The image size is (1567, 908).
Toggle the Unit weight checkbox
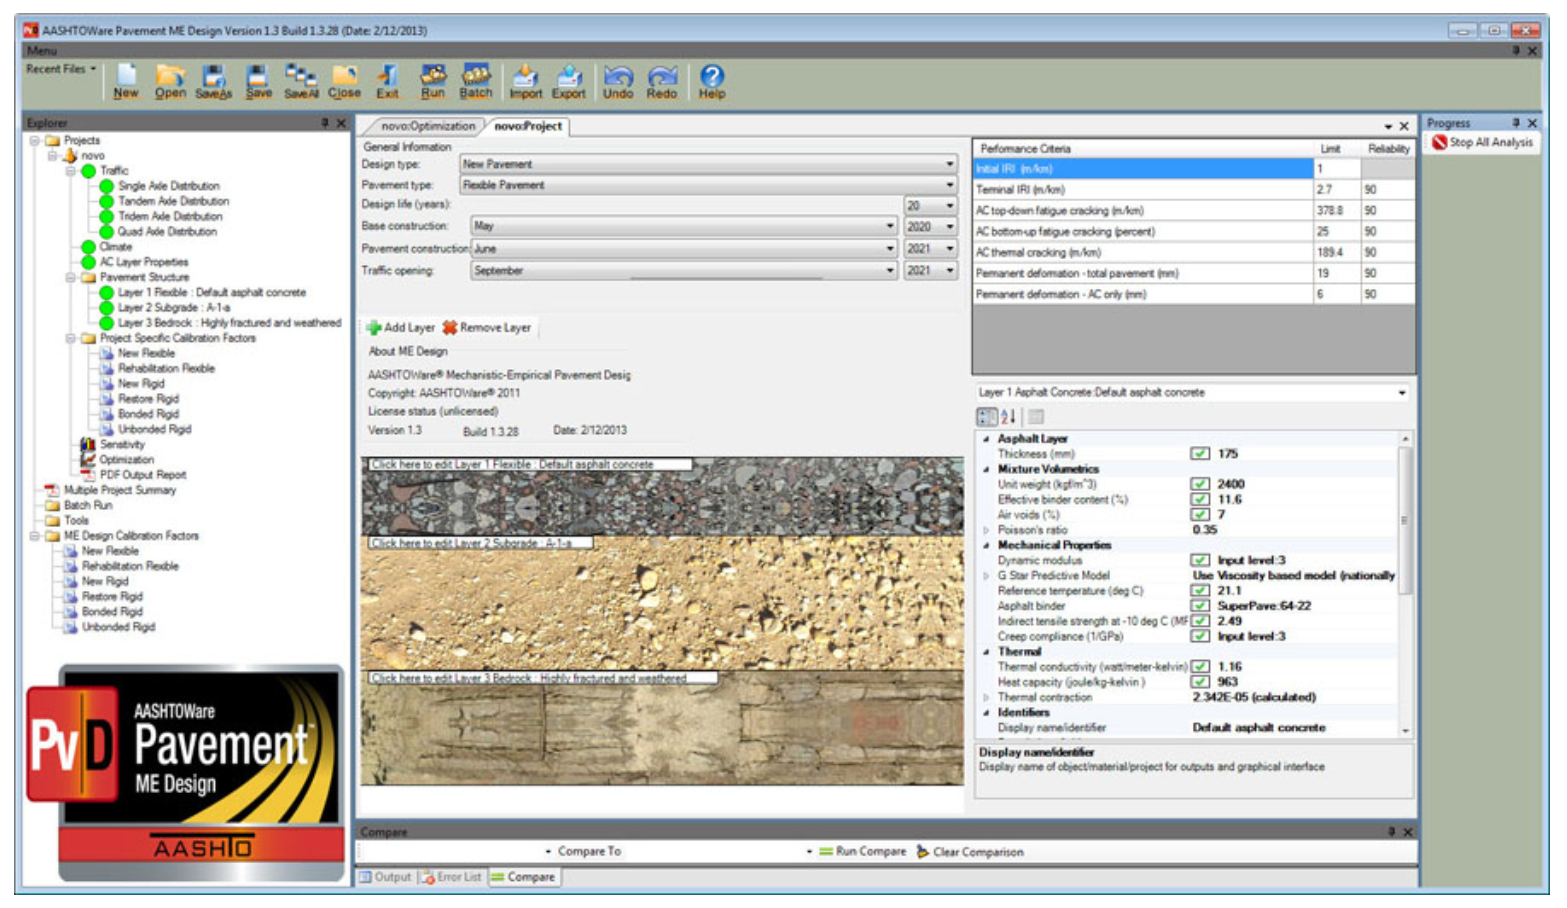click(1200, 484)
